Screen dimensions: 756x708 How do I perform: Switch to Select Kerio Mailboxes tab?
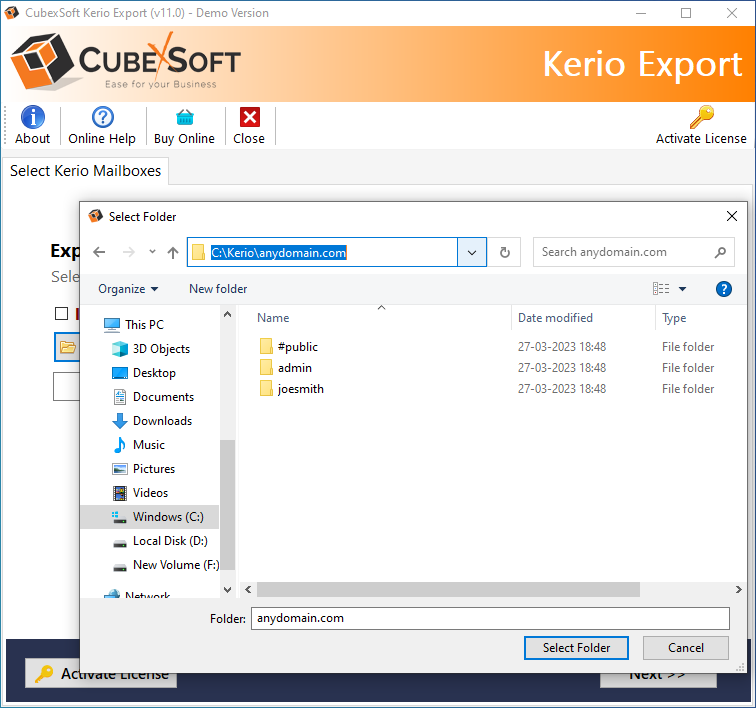pyautogui.click(x=85, y=171)
